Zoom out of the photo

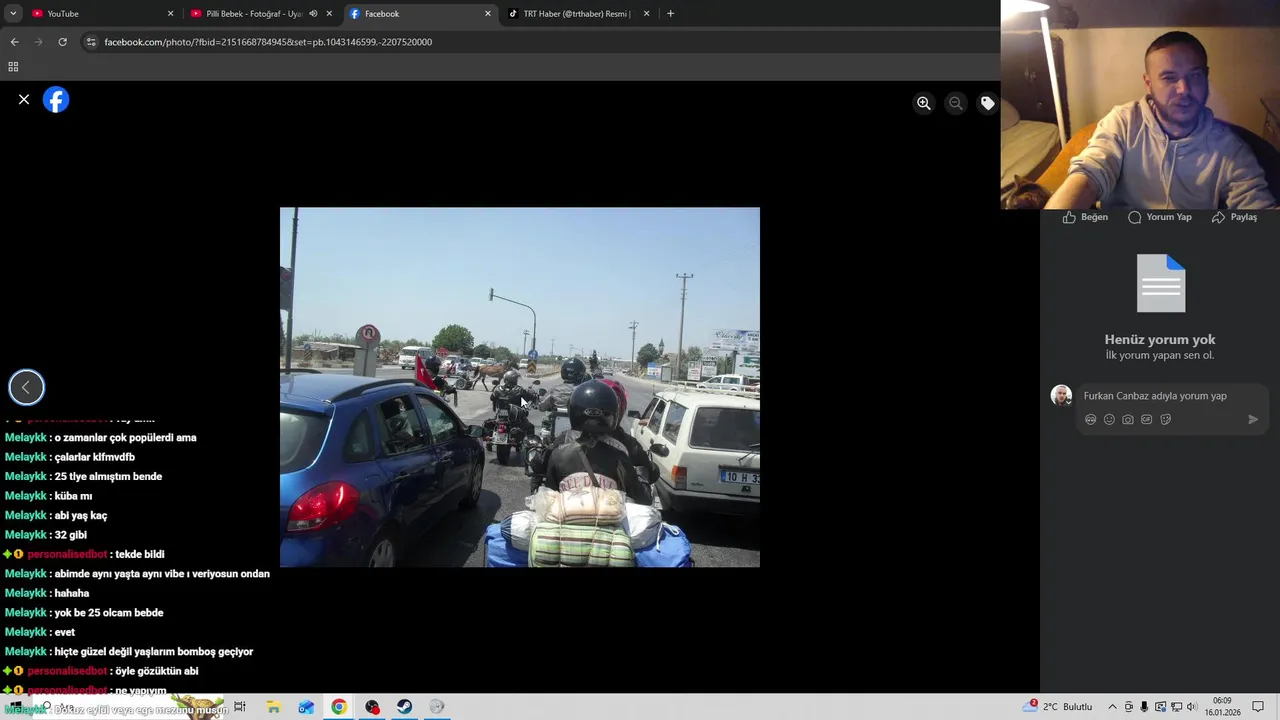click(x=956, y=103)
